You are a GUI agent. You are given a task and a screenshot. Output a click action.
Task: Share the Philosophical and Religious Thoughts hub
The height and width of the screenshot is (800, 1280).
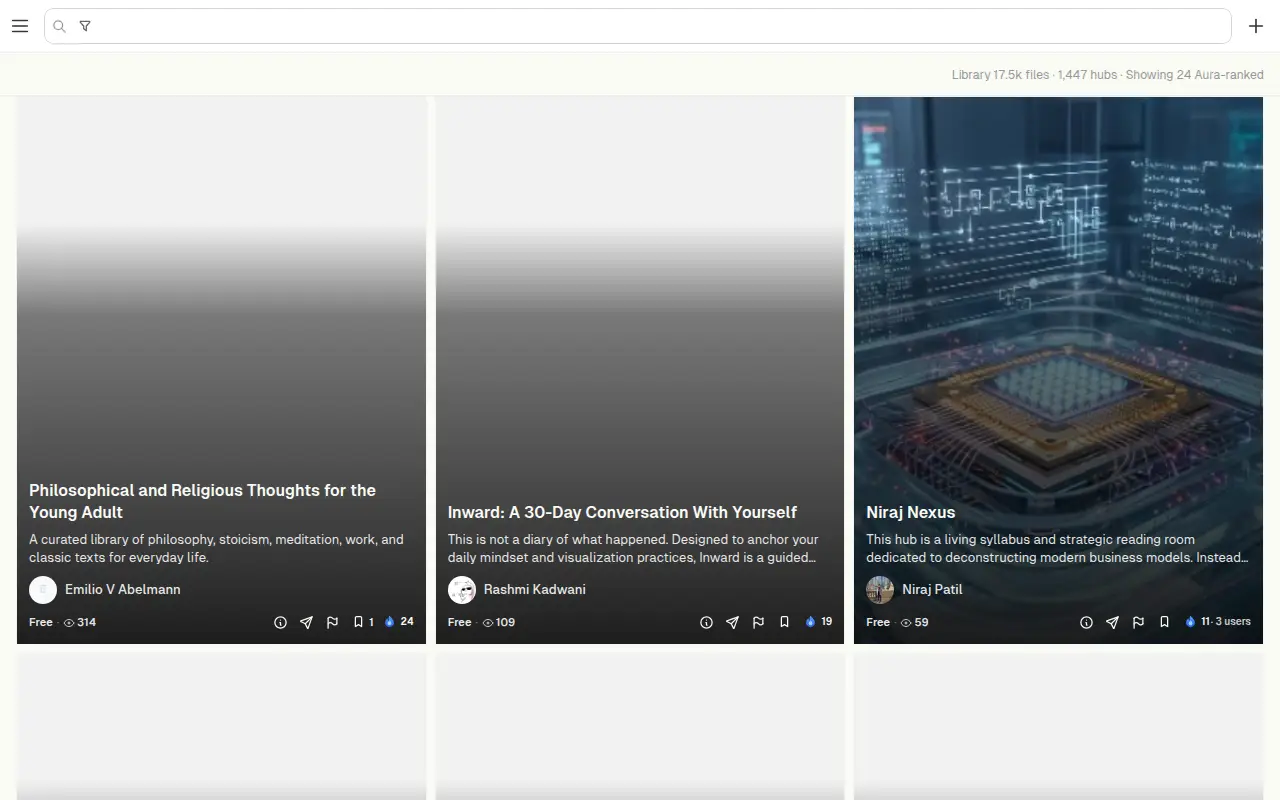point(306,622)
